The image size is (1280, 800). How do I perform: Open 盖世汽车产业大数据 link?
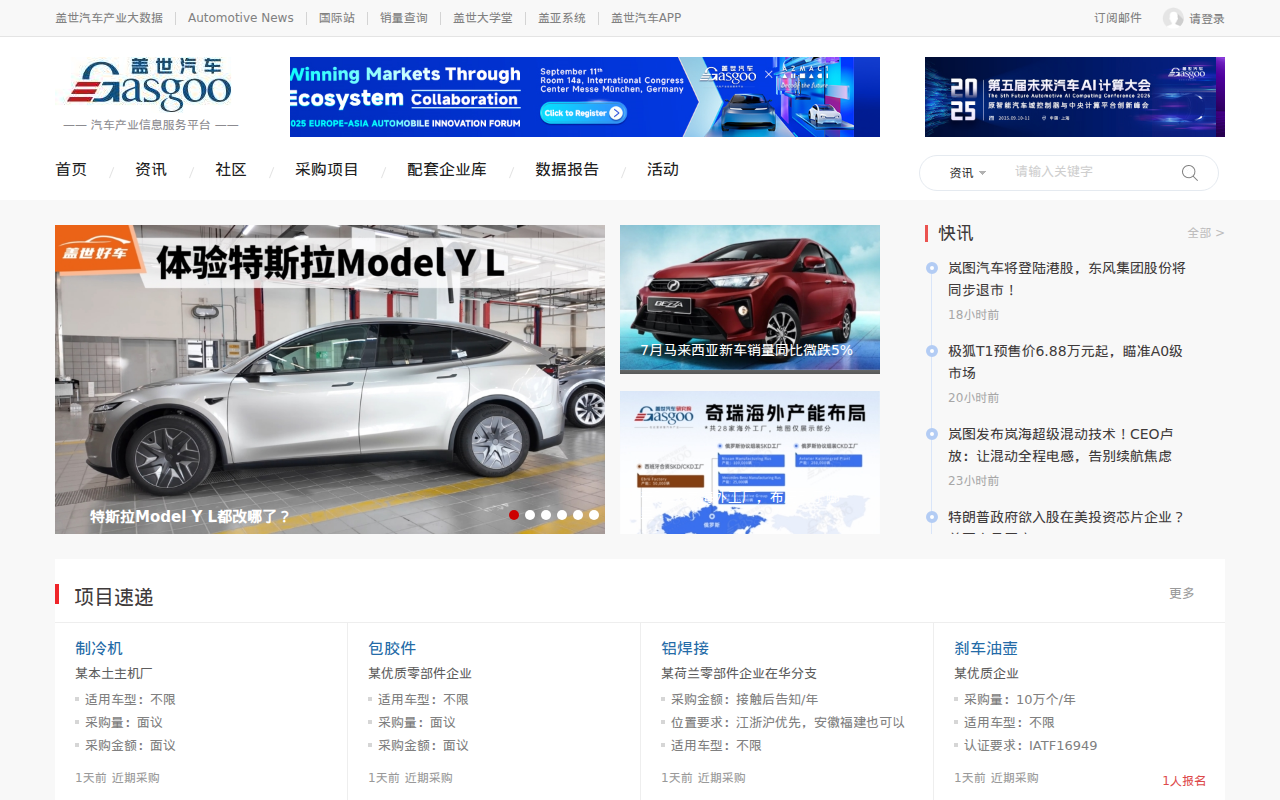109,18
